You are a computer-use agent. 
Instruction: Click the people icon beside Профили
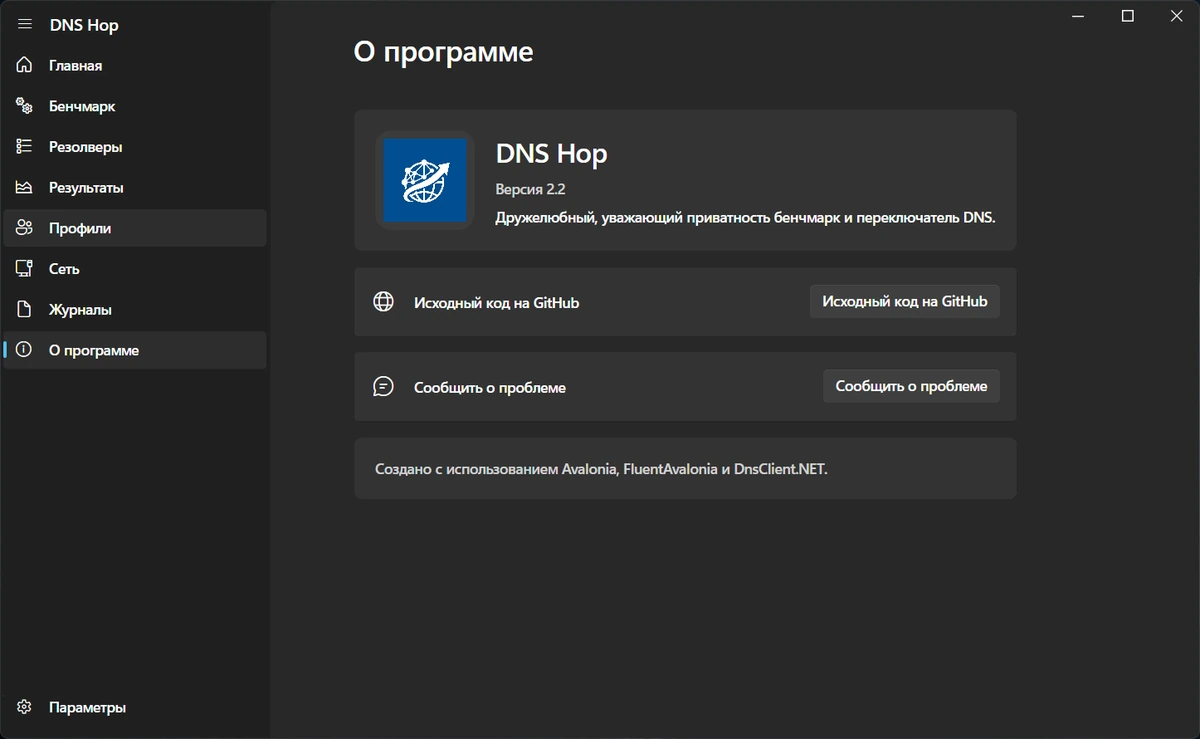click(x=25, y=228)
